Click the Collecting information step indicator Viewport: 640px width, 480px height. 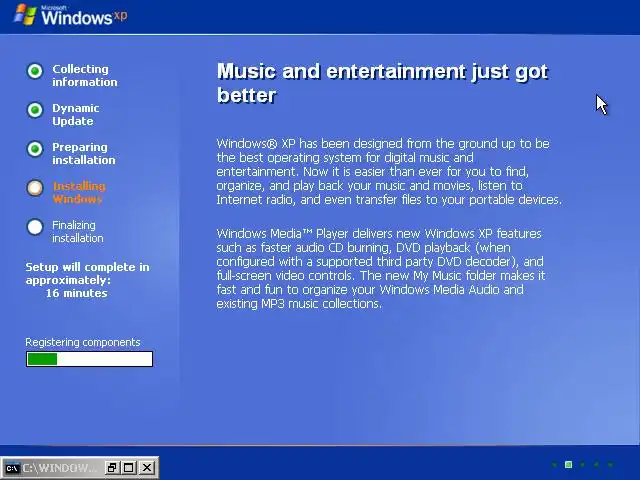point(35,71)
